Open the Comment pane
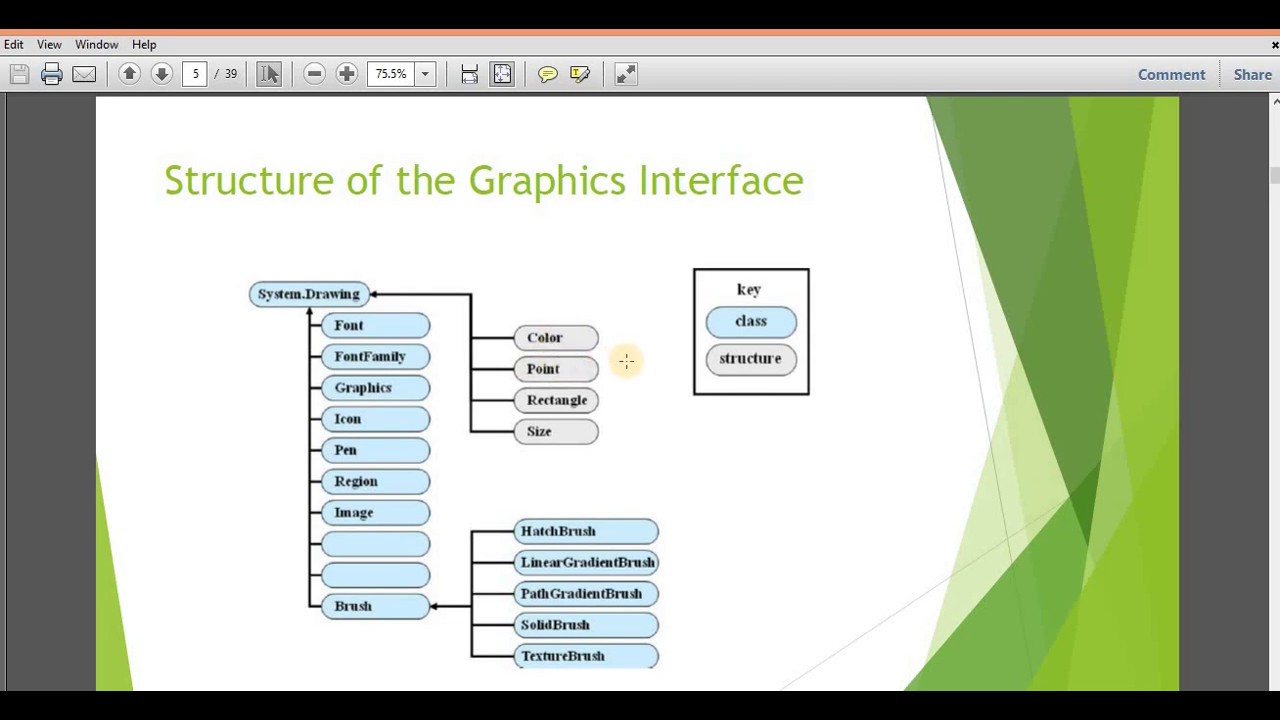 [1171, 74]
